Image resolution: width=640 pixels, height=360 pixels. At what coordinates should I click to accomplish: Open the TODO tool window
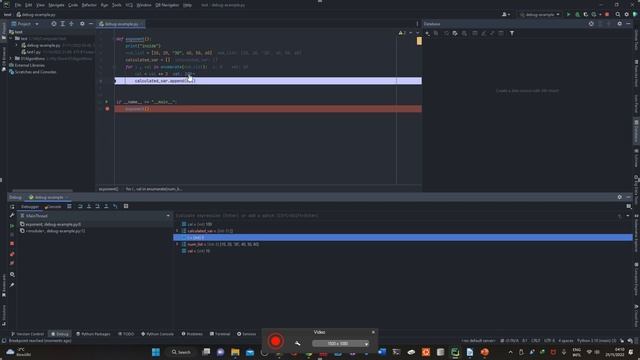coord(126,334)
